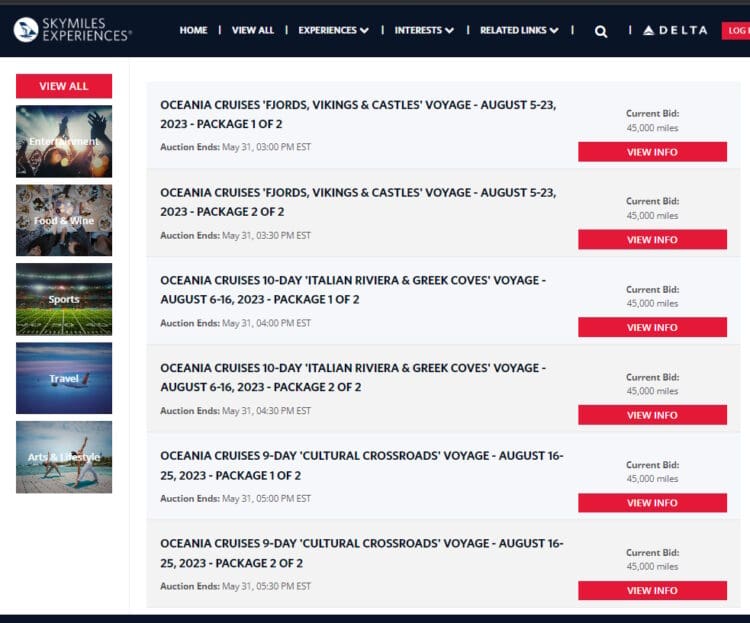Open Italian Riviera Package 1 of 2 title

pyautogui.click(x=353, y=289)
